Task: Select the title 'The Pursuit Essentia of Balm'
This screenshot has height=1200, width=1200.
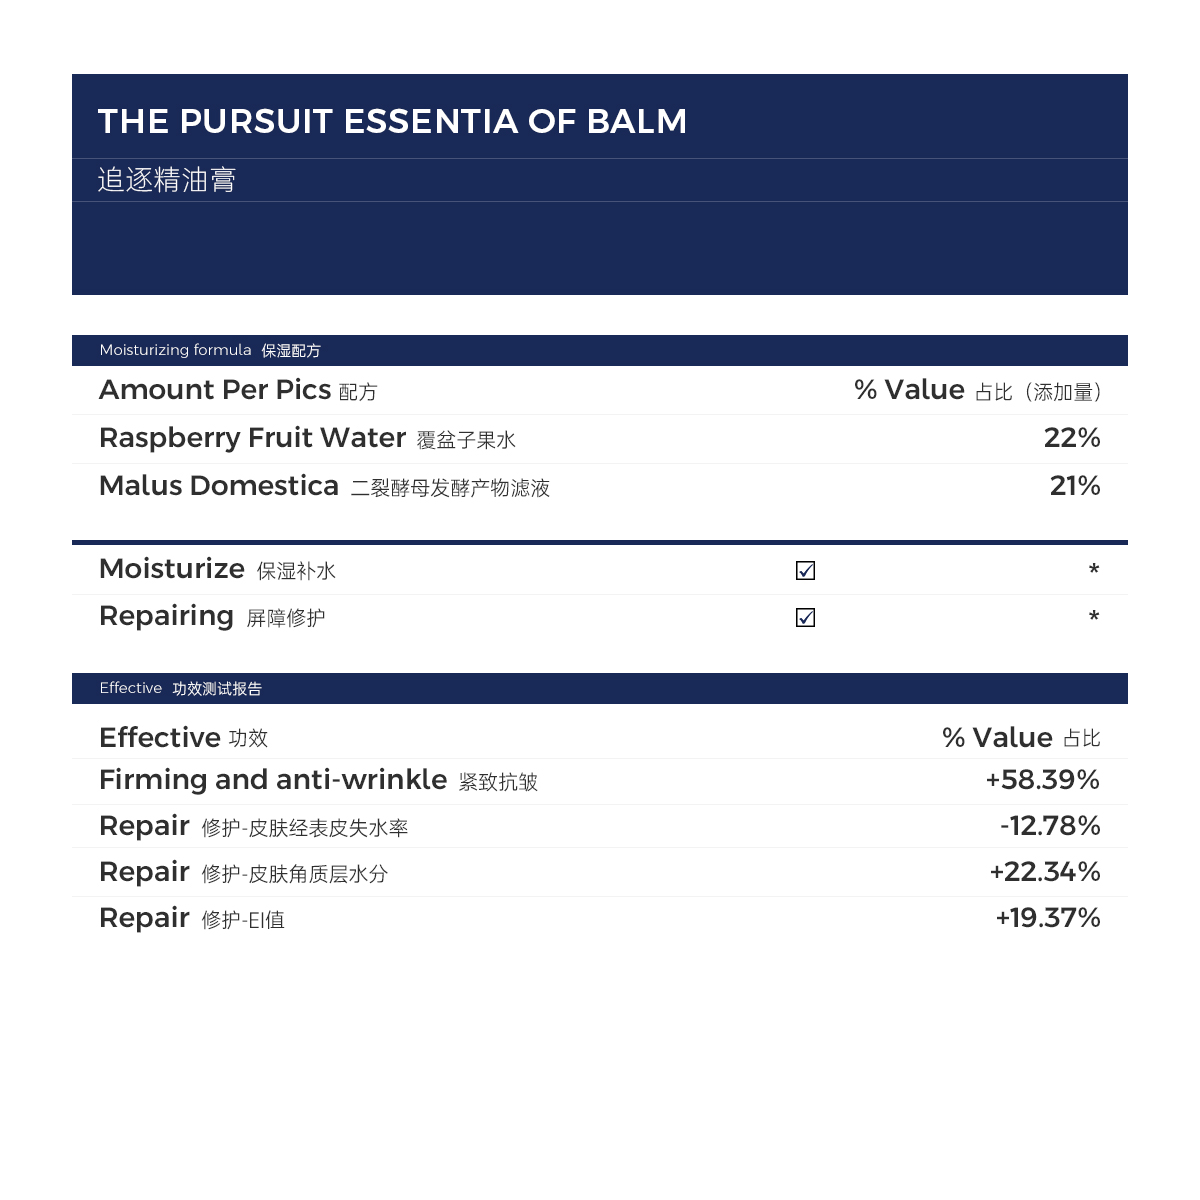Action: [392, 121]
